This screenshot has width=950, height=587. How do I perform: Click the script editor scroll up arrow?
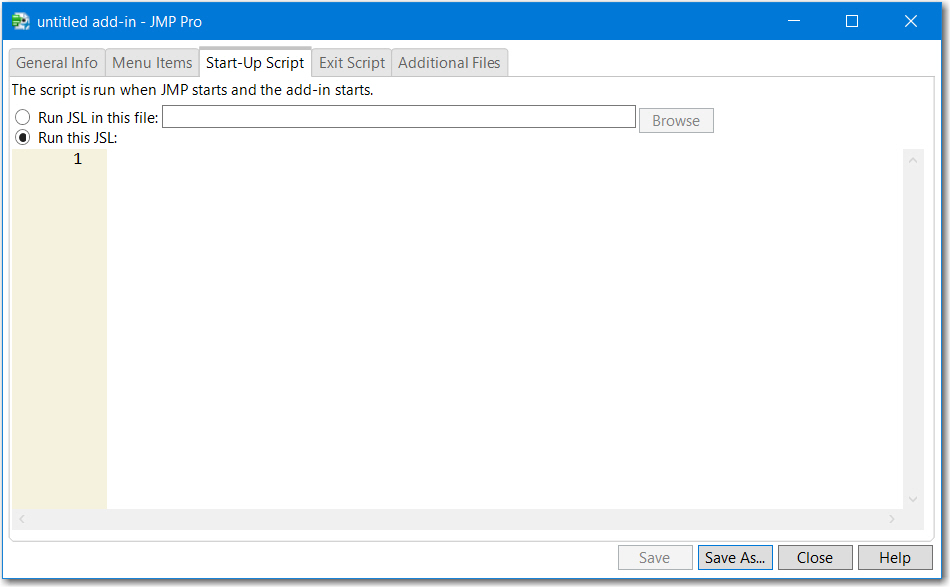pos(912,160)
